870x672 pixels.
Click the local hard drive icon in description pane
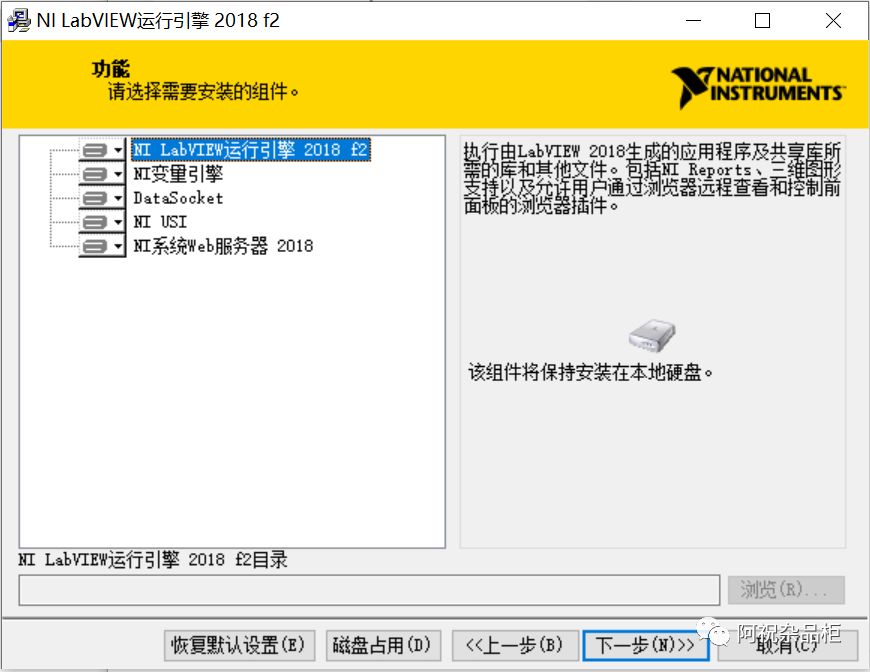[652, 336]
